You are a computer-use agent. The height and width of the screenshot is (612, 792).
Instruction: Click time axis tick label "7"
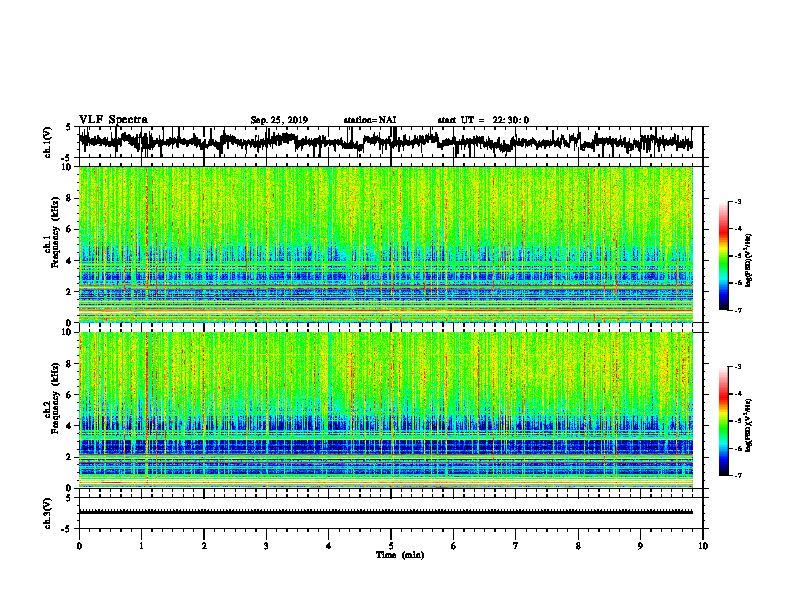pos(516,546)
